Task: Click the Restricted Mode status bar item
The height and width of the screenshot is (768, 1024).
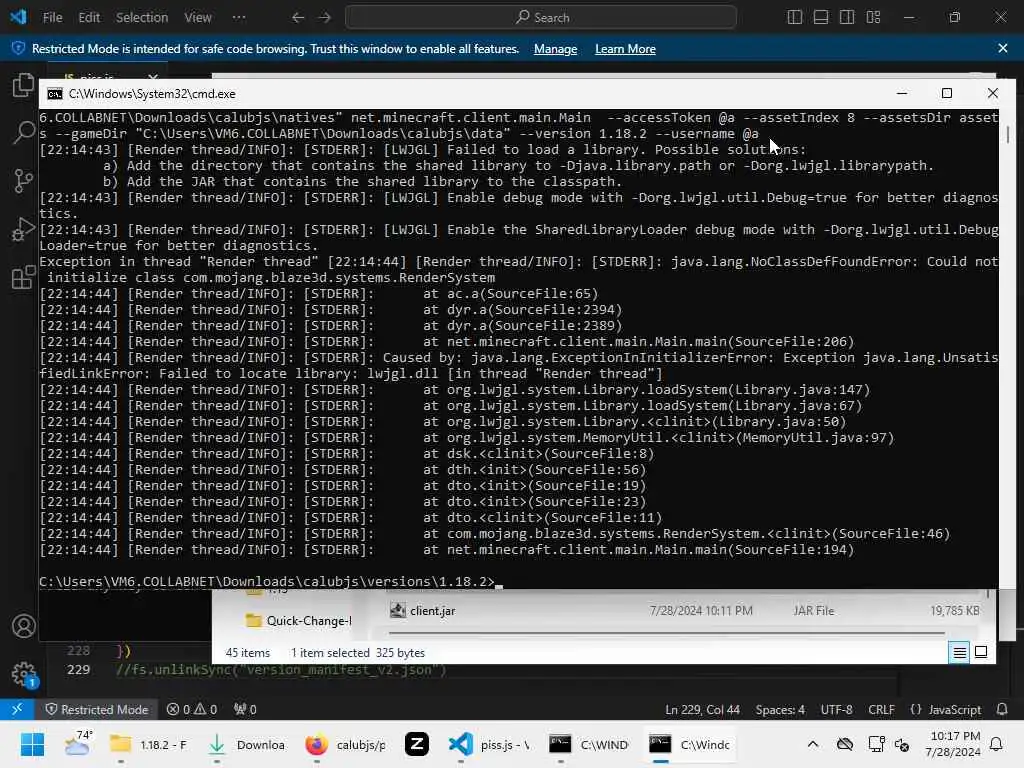Action: (96, 709)
